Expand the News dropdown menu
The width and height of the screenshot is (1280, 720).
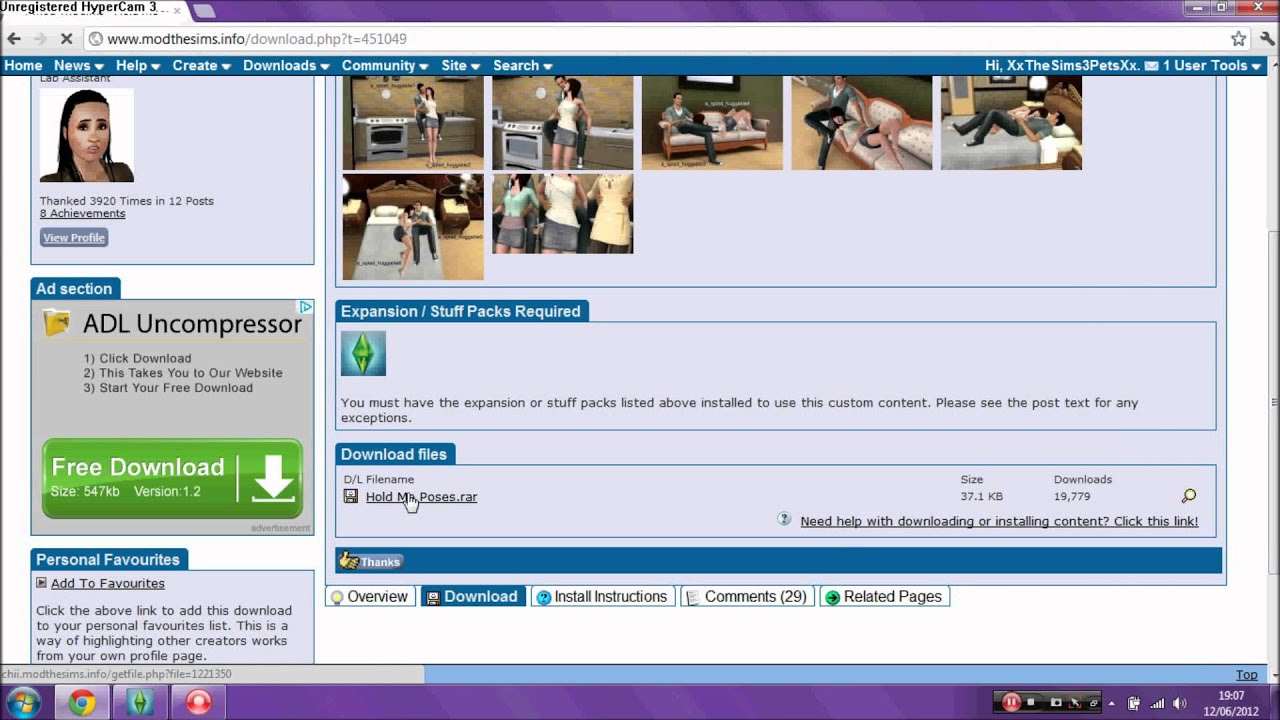(x=78, y=66)
